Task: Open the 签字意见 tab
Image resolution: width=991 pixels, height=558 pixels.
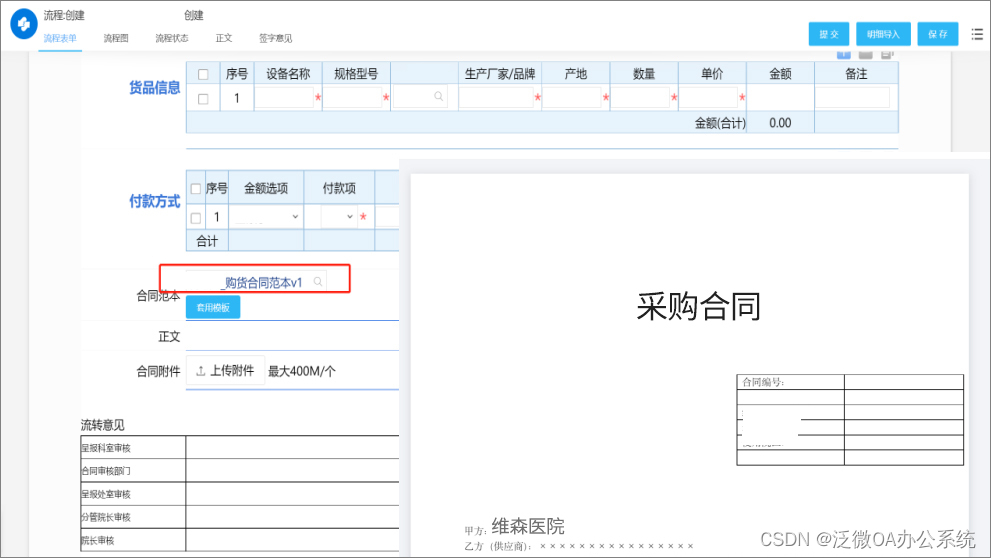Action: [275, 39]
